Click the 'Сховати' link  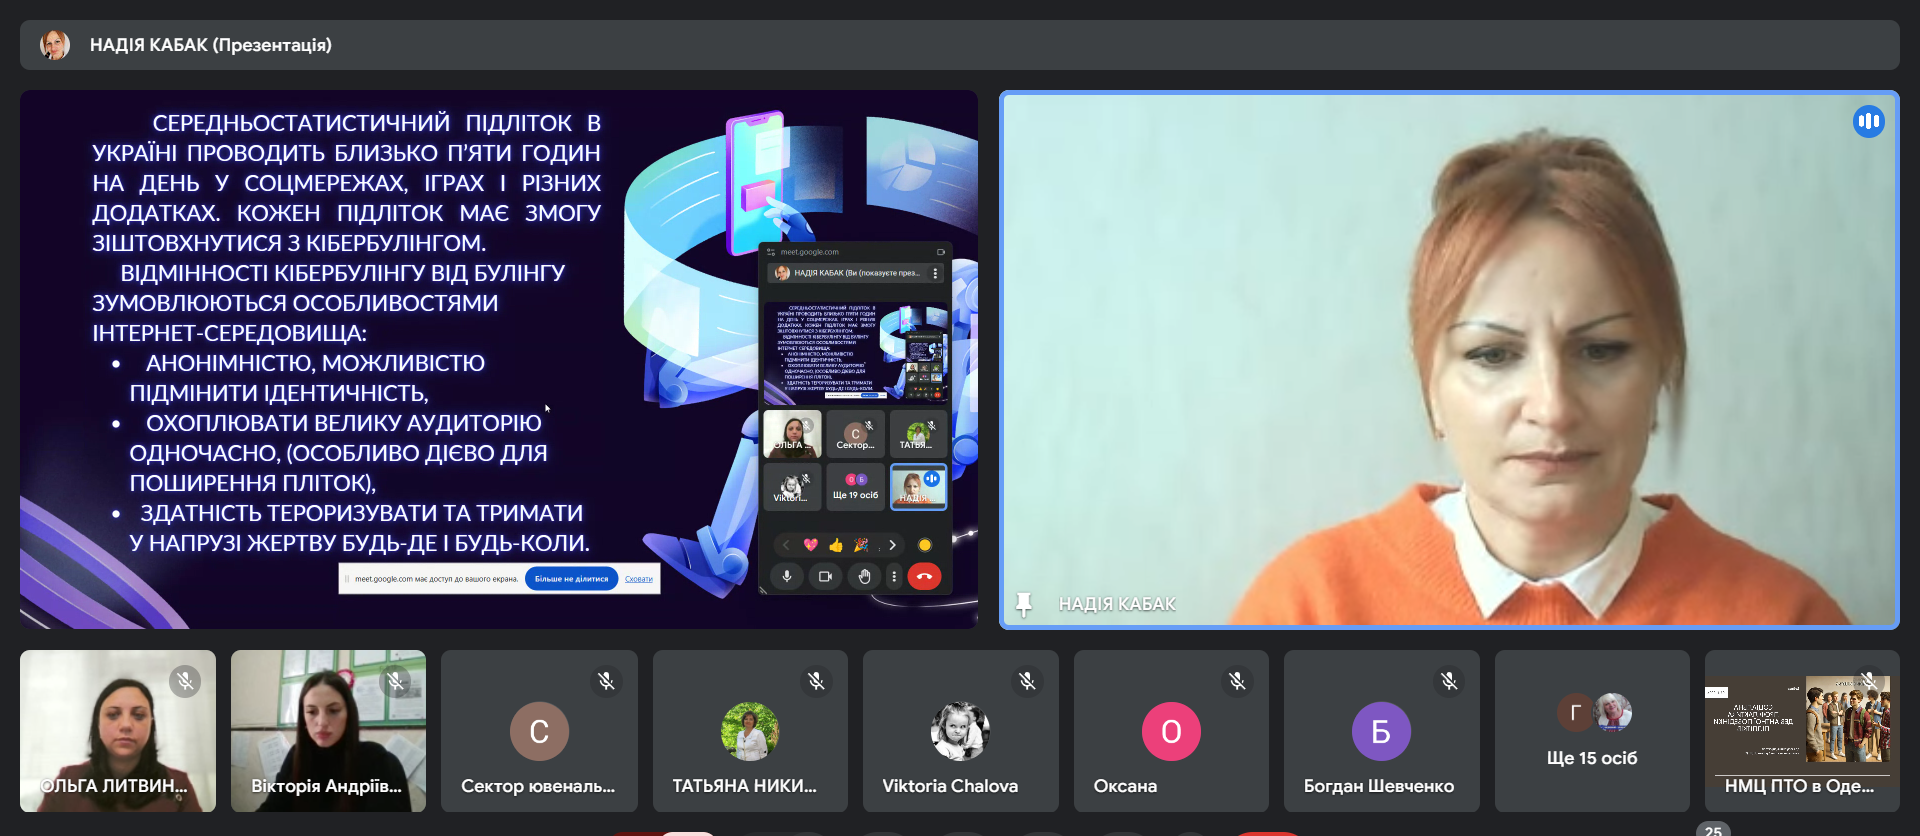(638, 579)
